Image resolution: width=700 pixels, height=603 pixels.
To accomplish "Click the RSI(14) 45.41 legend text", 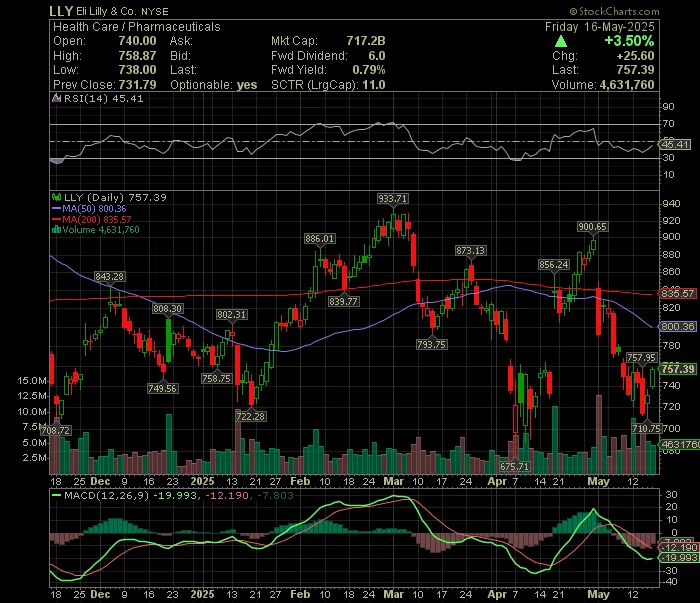I will click(104, 99).
